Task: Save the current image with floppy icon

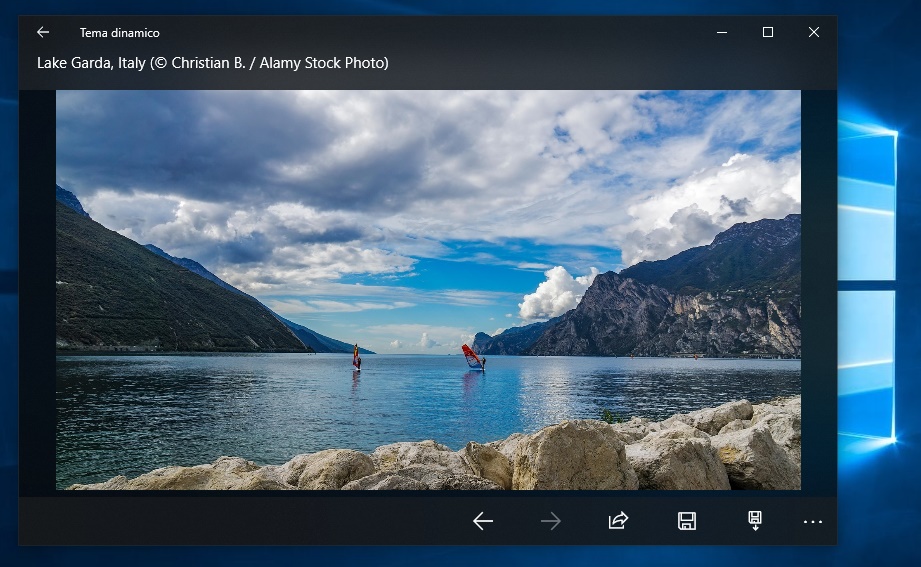Action: 687,521
